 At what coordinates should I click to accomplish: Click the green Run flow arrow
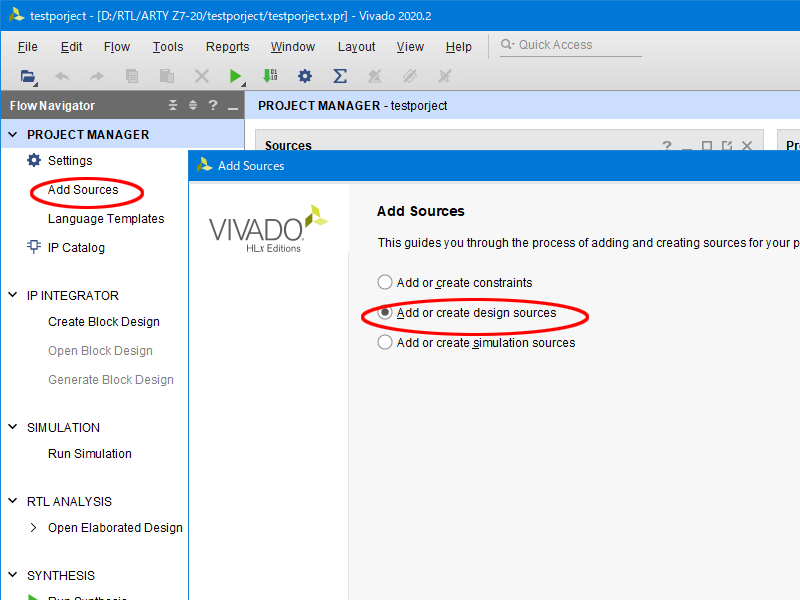(235, 76)
